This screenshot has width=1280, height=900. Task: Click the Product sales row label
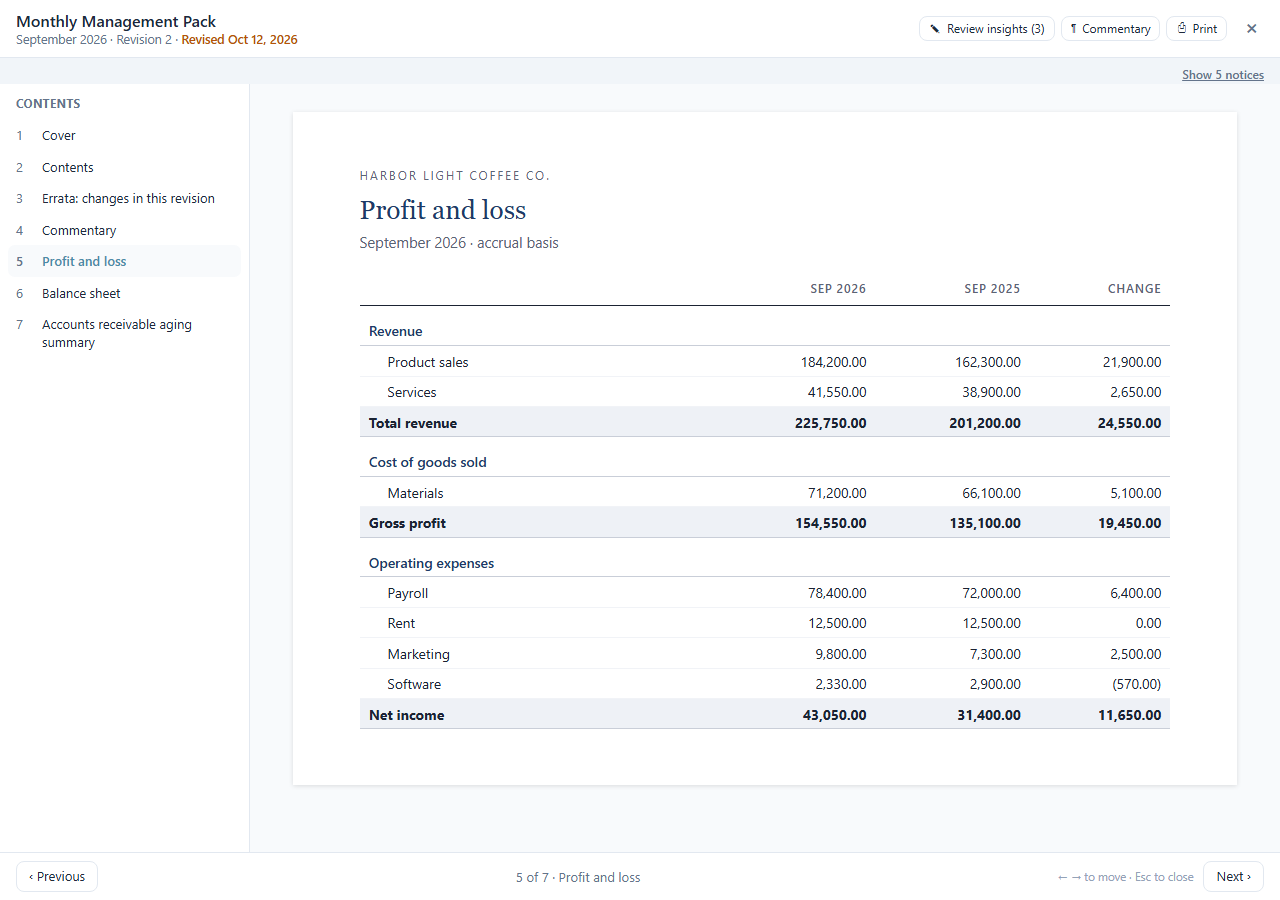coord(428,362)
